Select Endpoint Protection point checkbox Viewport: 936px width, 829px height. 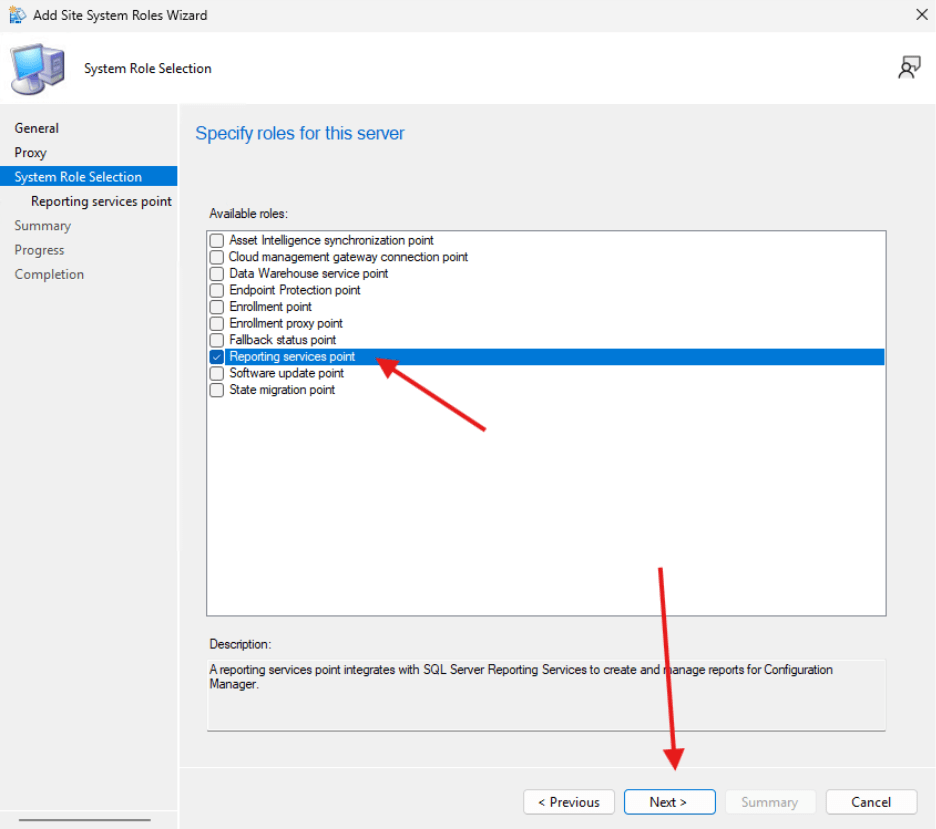click(217, 290)
